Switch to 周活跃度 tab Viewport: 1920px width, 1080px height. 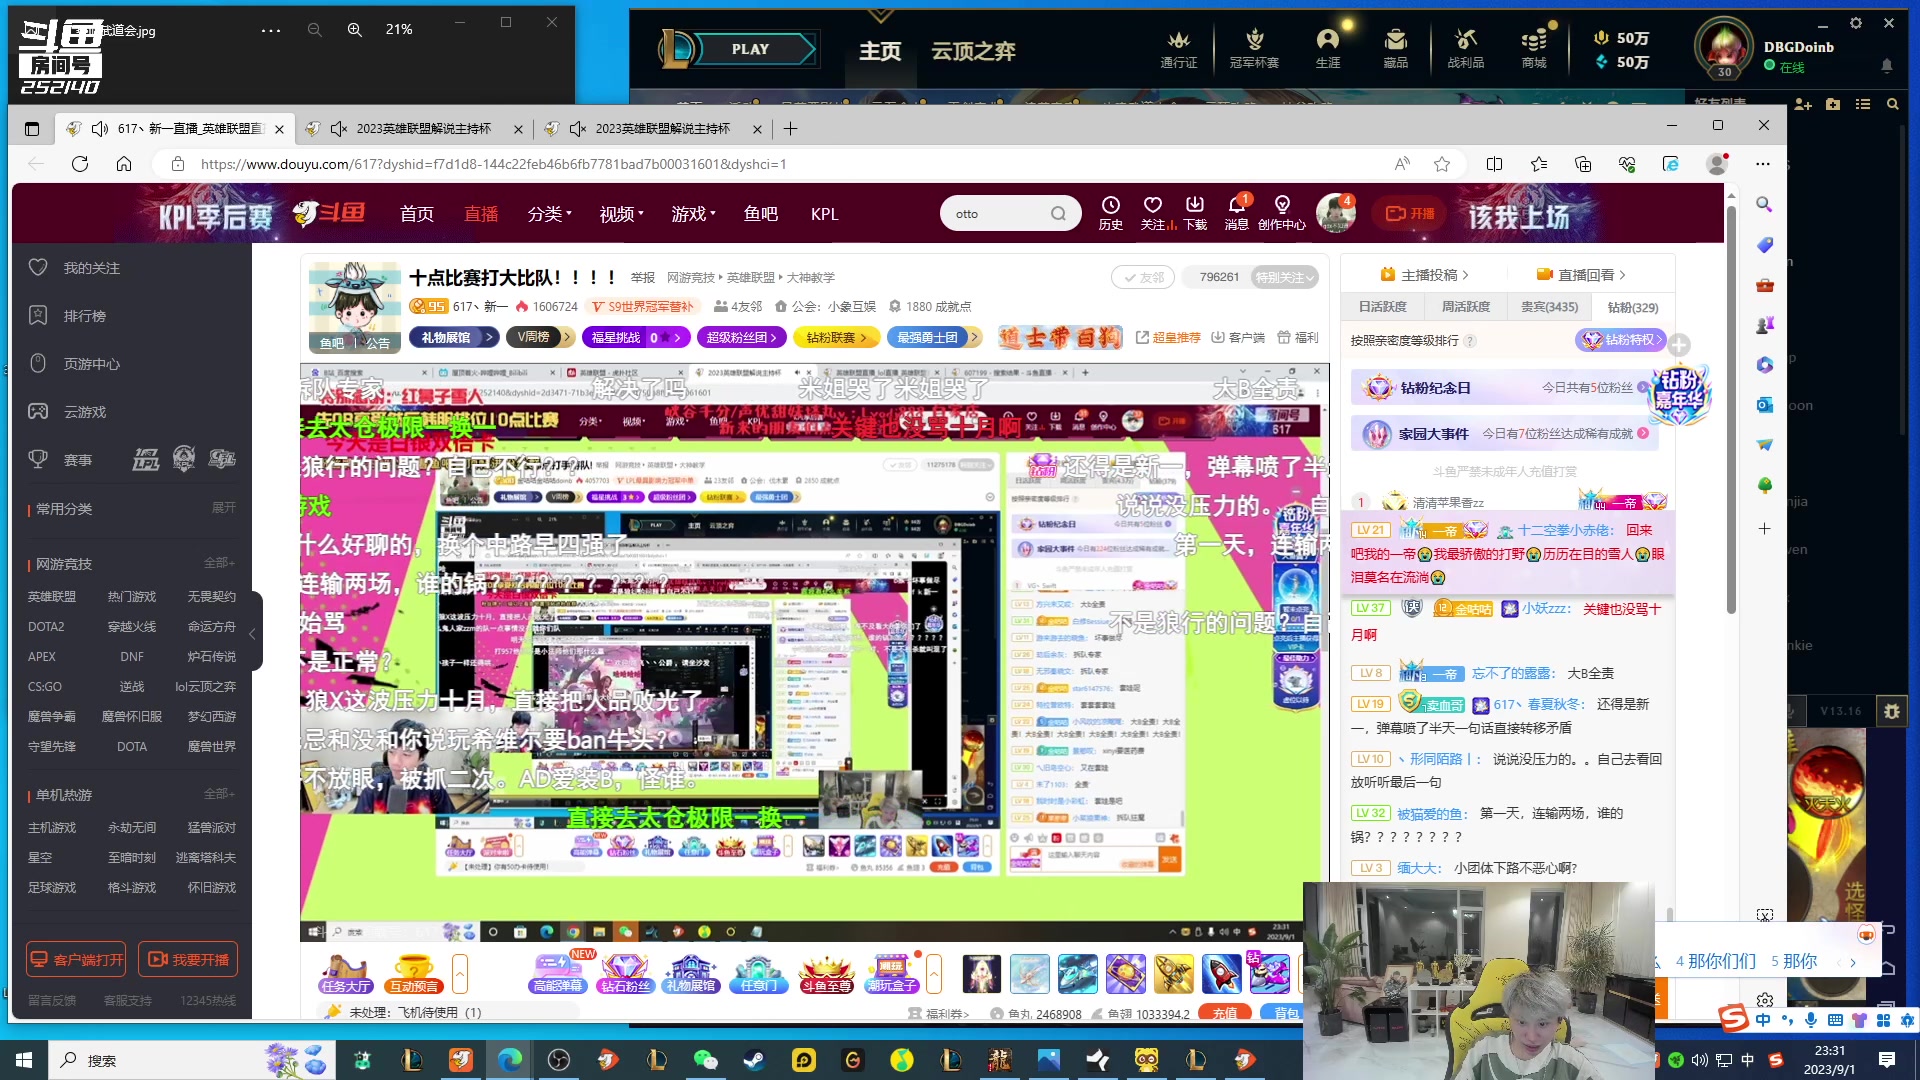coord(1466,307)
